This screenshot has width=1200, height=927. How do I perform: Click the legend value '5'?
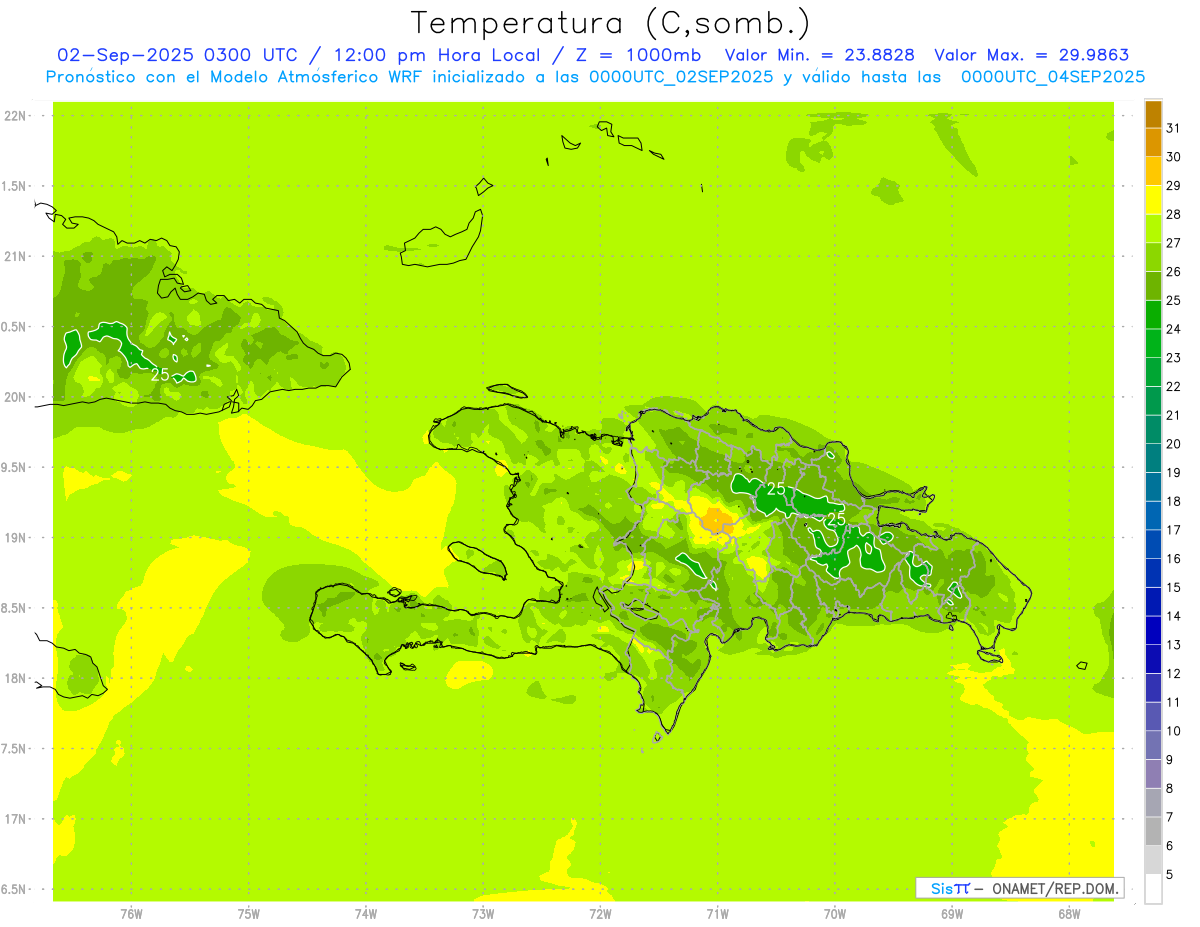point(1171,874)
